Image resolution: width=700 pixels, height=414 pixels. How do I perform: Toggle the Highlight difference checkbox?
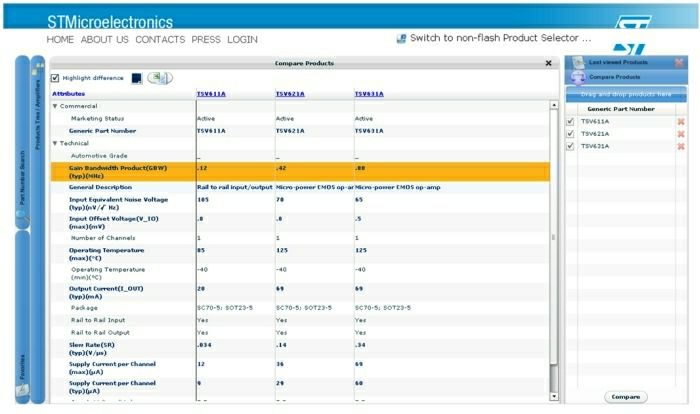pos(55,78)
